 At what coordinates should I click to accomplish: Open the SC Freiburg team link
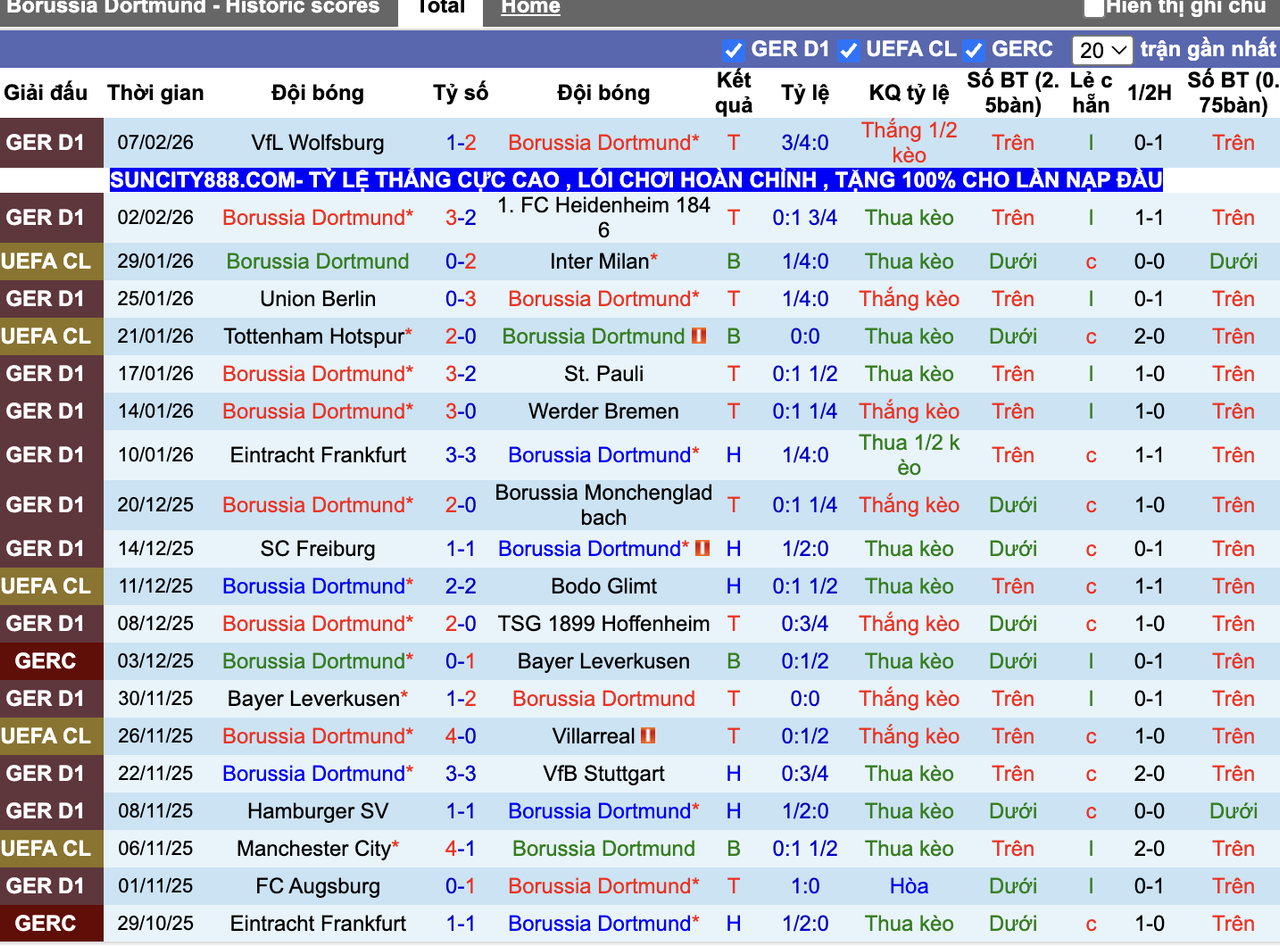tap(318, 549)
